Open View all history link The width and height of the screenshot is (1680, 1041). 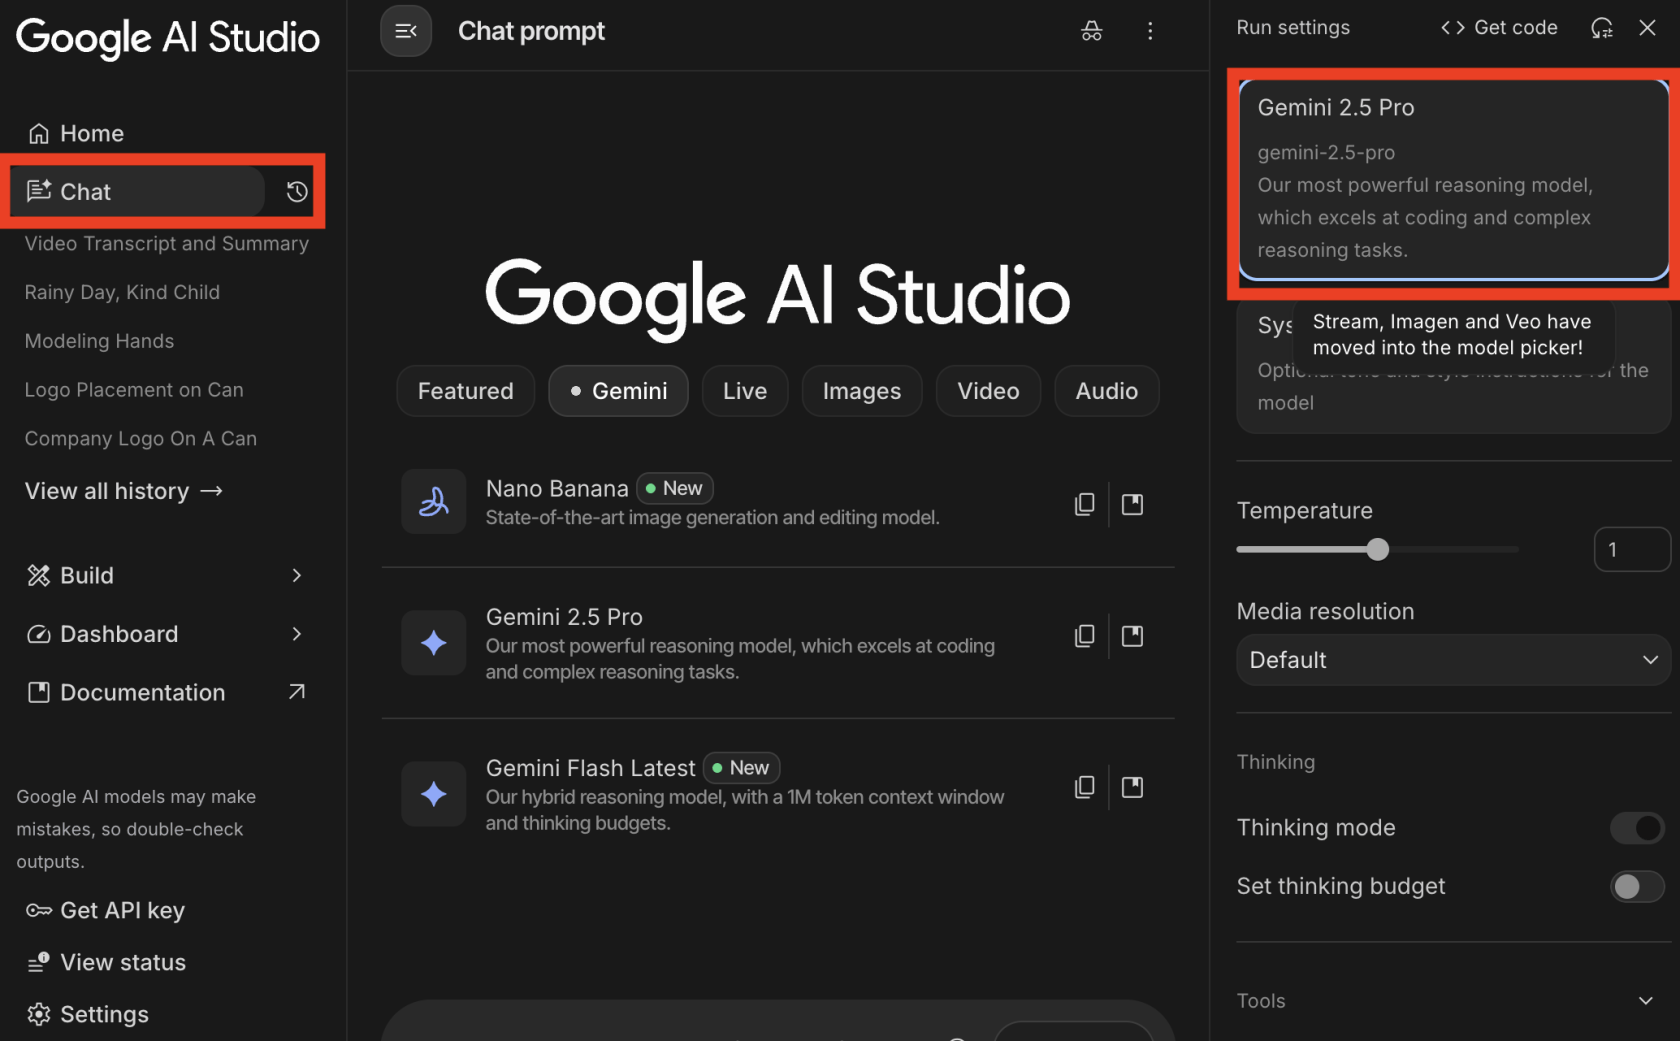click(123, 491)
